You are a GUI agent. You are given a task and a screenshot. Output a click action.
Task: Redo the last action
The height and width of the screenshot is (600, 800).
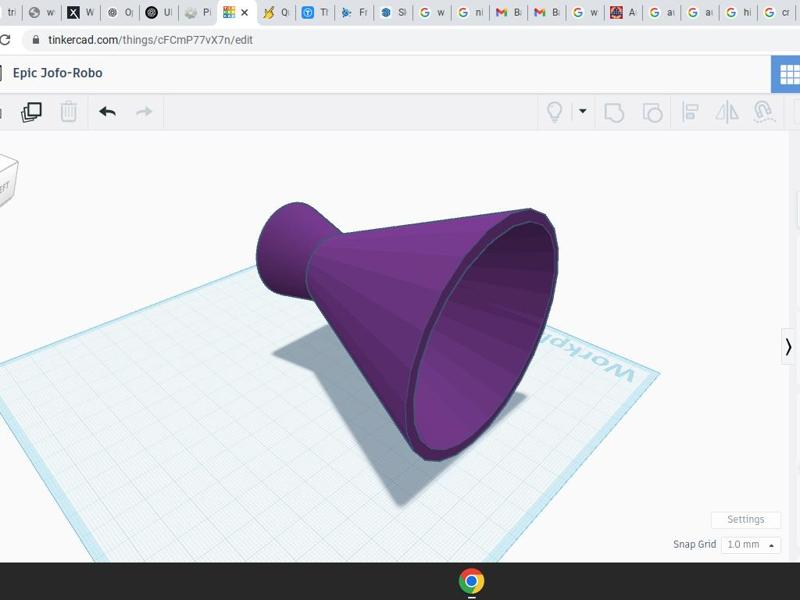[x=143, y=112]
